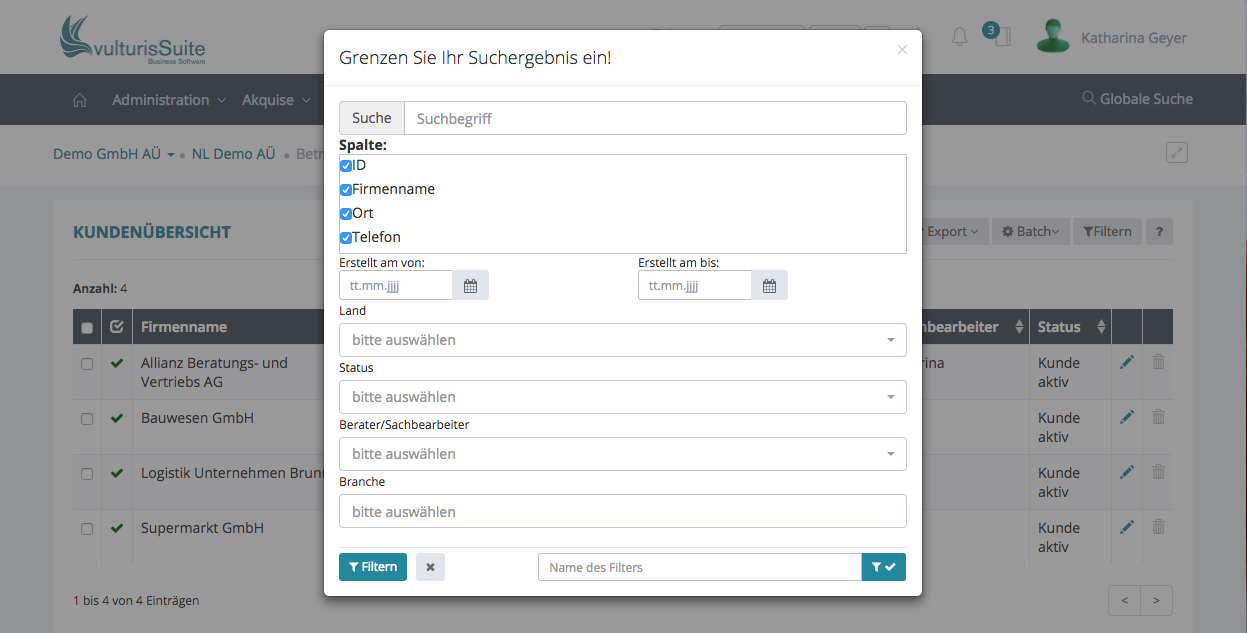Uncheck the ID column checkbox
Viewport: 1247px width, 633px height.
point(346,166)
